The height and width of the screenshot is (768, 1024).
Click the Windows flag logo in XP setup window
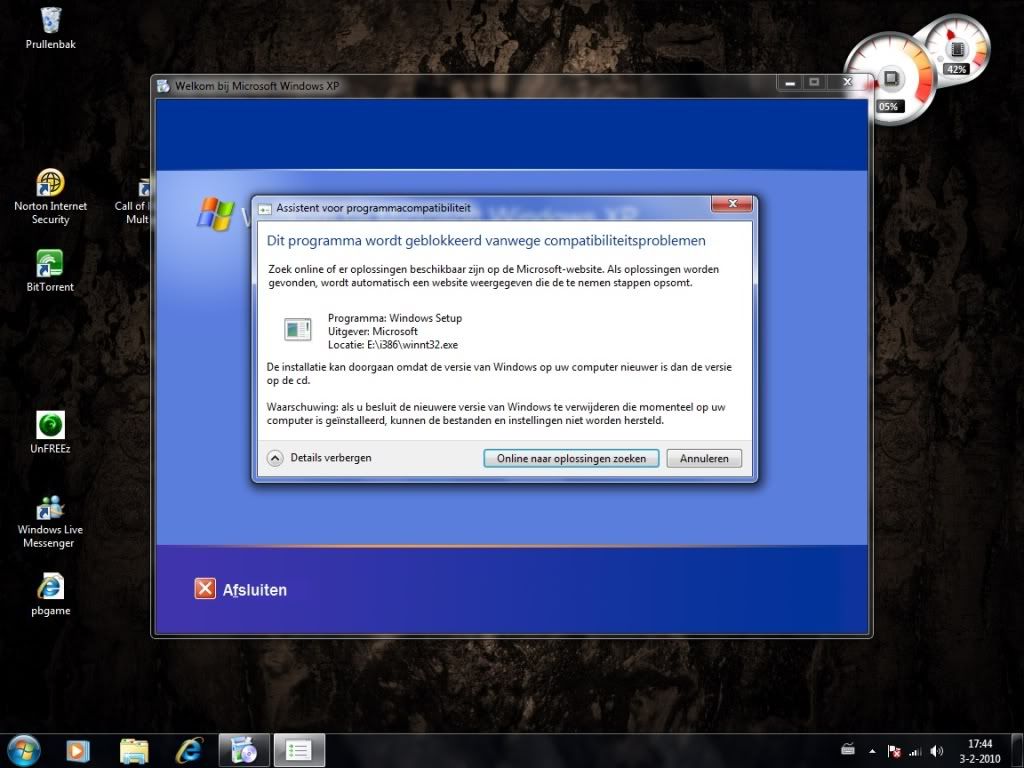point(216,214)
